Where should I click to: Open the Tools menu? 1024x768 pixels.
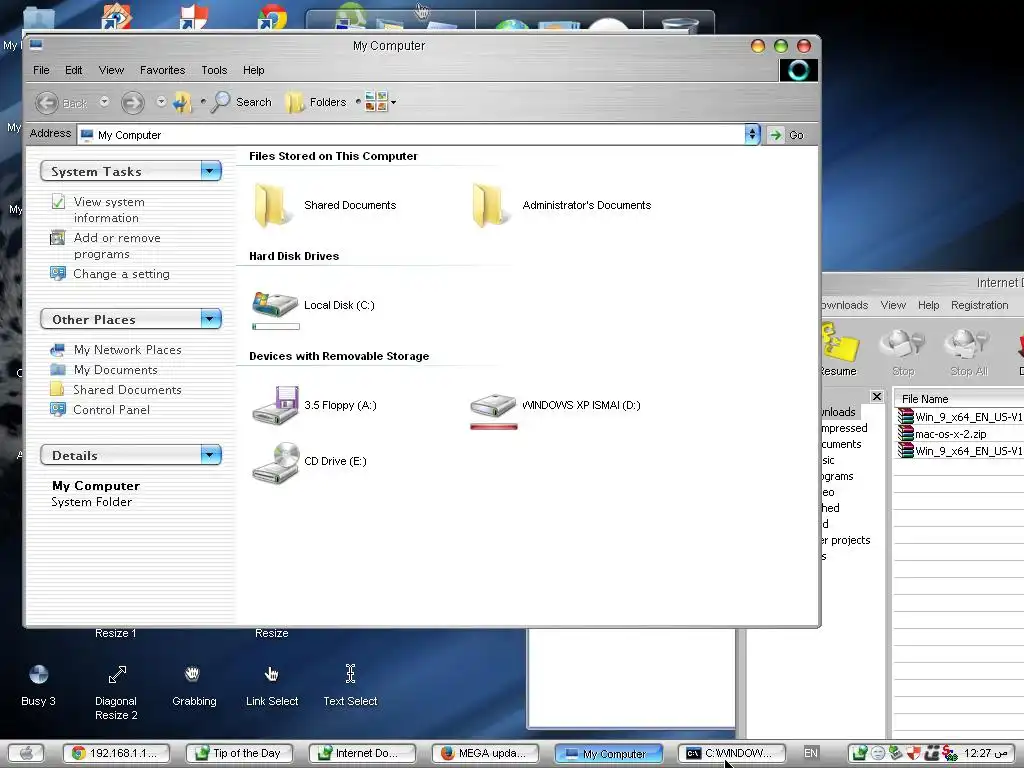tap(214, 70)
